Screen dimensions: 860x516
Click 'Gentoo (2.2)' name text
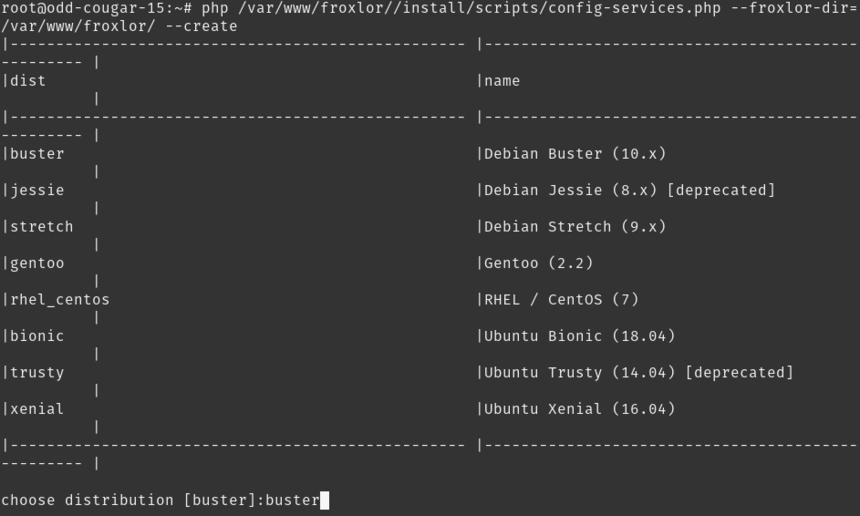pyautogui.click(x=539, y=263)
